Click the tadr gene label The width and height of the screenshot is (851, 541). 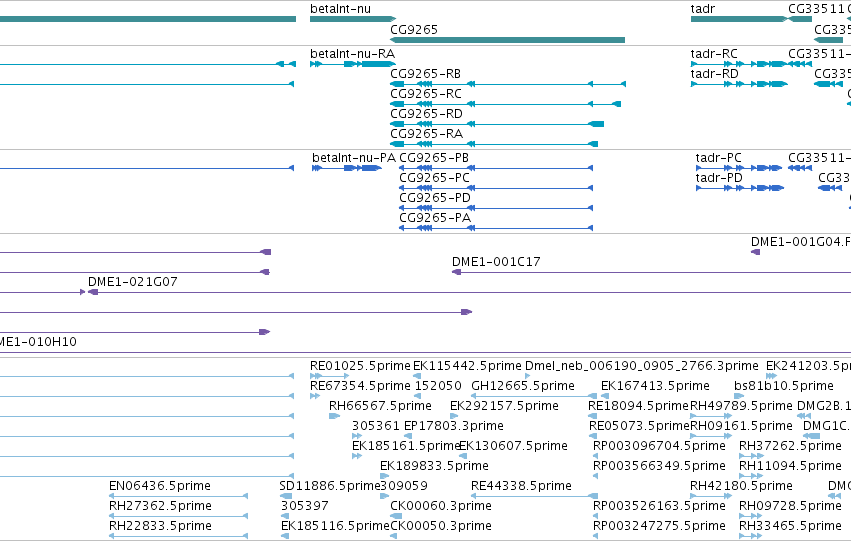click(703, 9)
